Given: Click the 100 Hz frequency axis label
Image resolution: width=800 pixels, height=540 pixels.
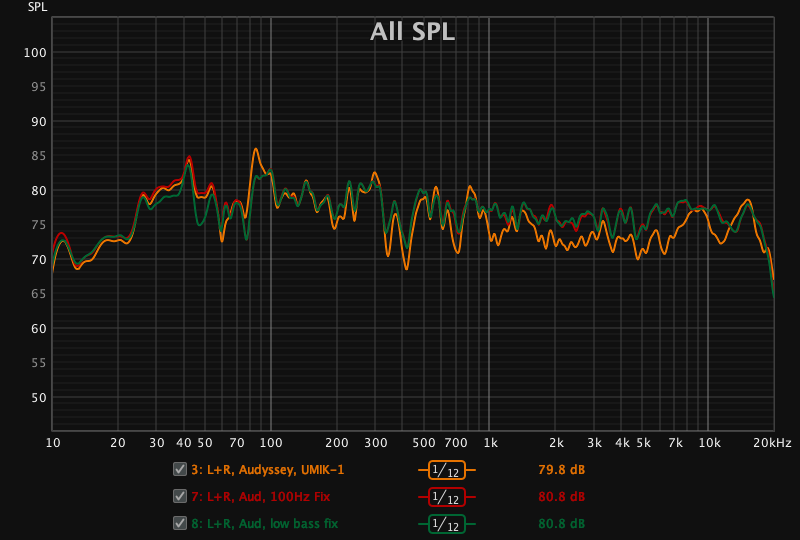Looking at the screenshot, I should click(x=270, y=442).
